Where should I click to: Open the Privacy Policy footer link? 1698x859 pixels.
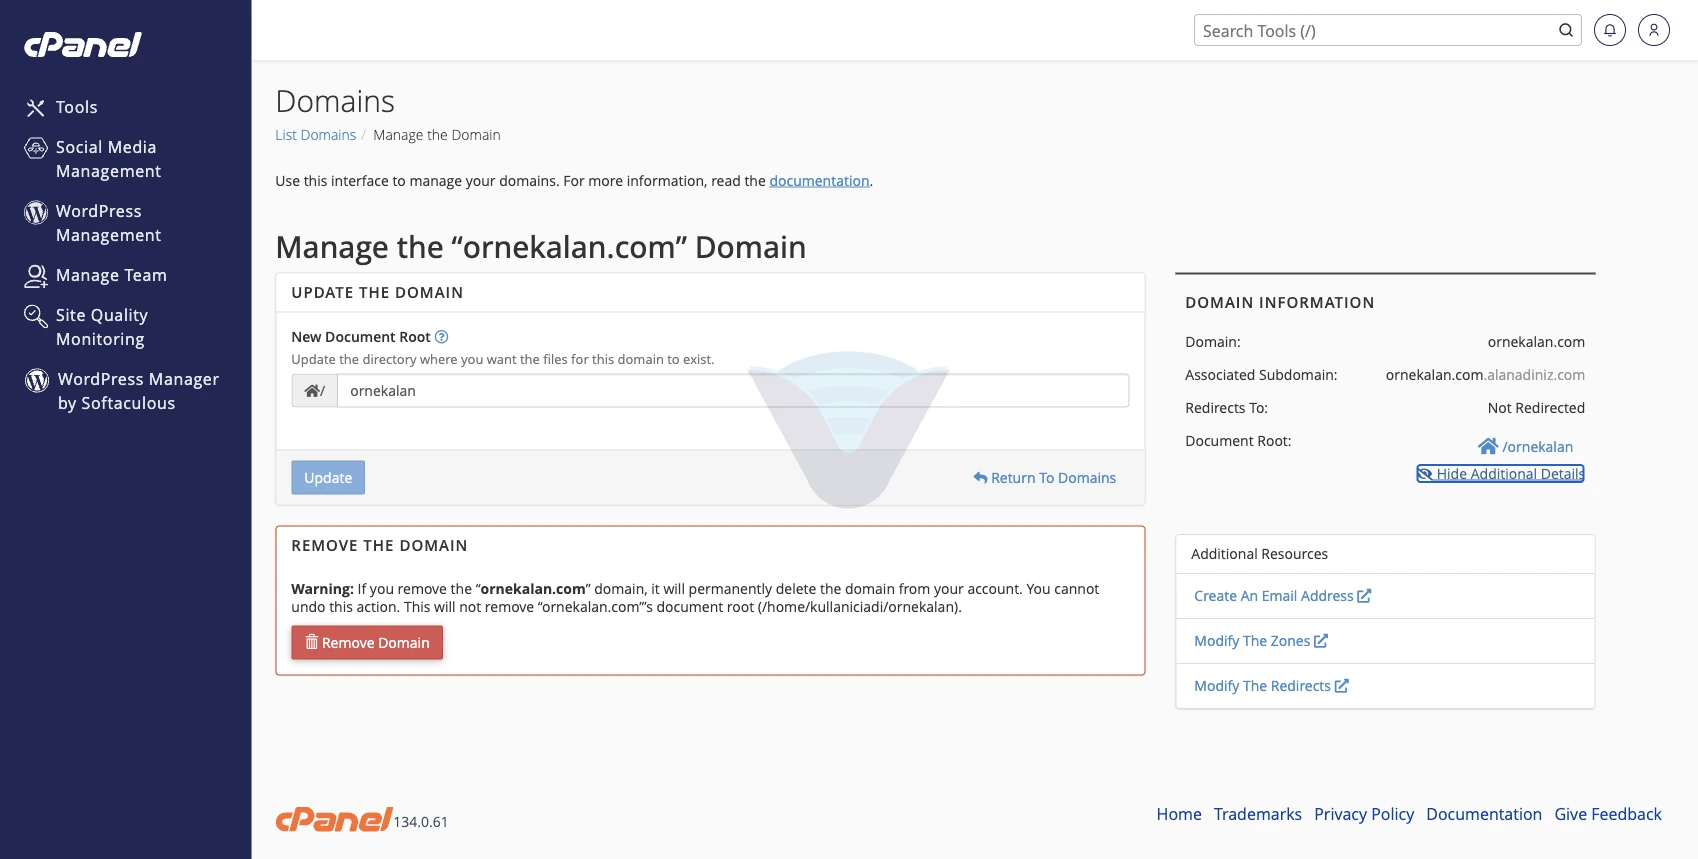[x=1364, y=814]
